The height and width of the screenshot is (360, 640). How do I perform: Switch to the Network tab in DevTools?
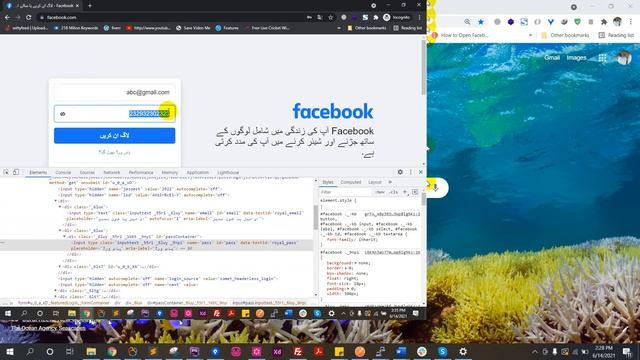click(111, 173)
